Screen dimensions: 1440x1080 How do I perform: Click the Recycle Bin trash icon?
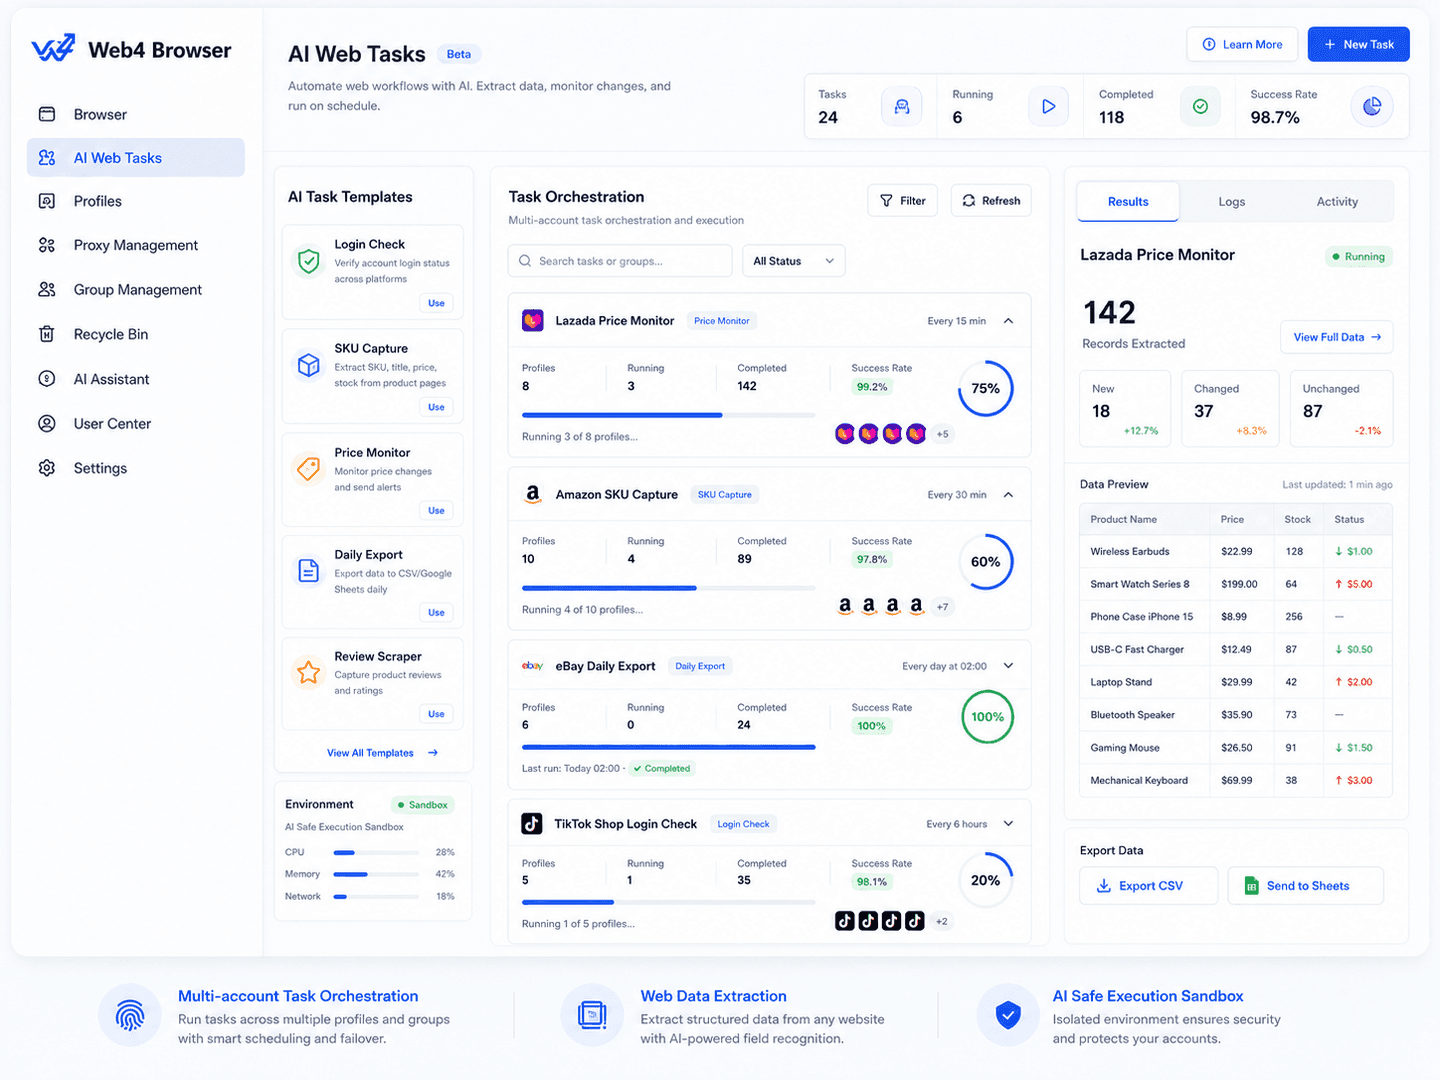pos(47,334)
